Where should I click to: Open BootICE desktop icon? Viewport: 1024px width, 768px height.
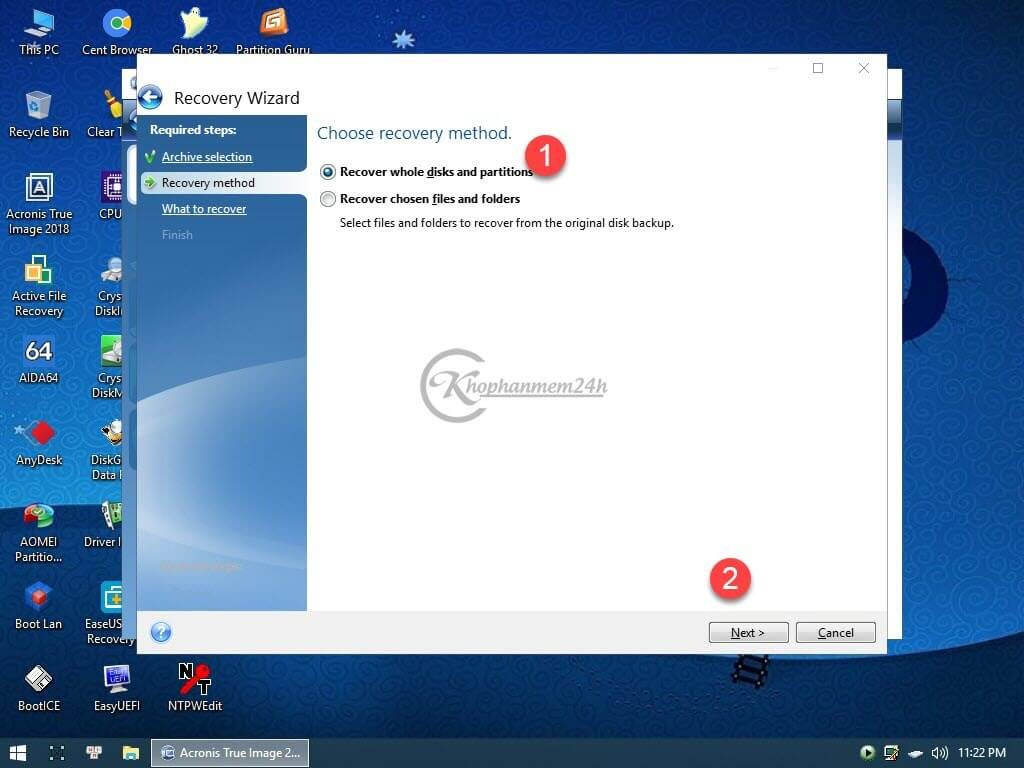[x=39, y=680]
